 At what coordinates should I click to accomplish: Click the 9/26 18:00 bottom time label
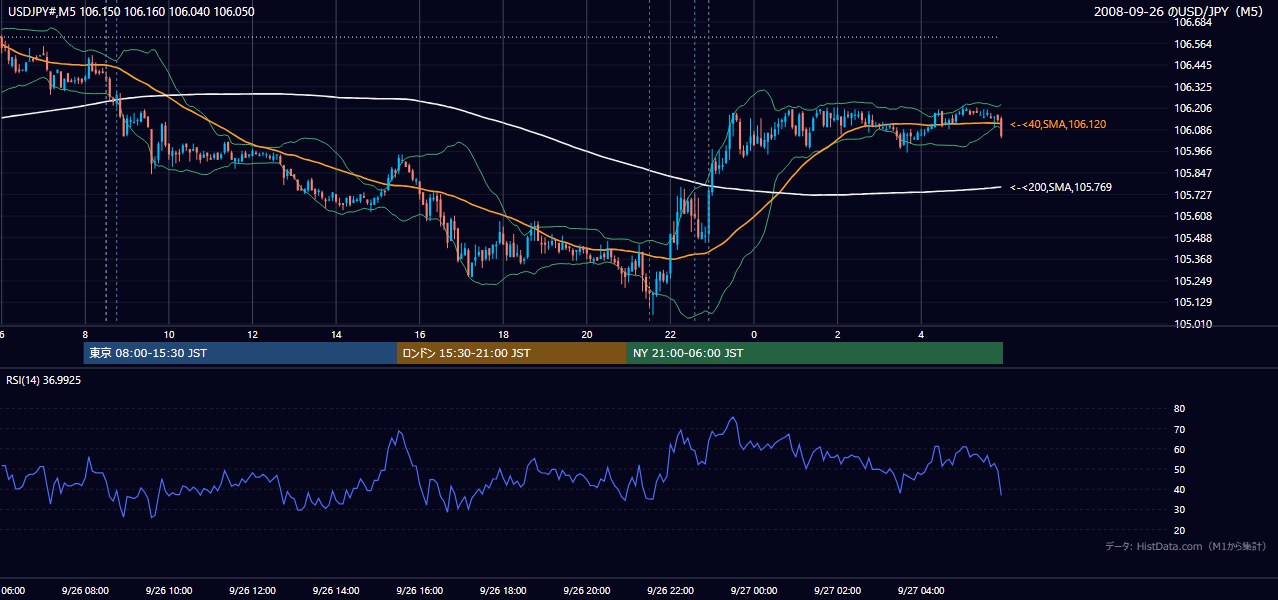coord(502,591)
